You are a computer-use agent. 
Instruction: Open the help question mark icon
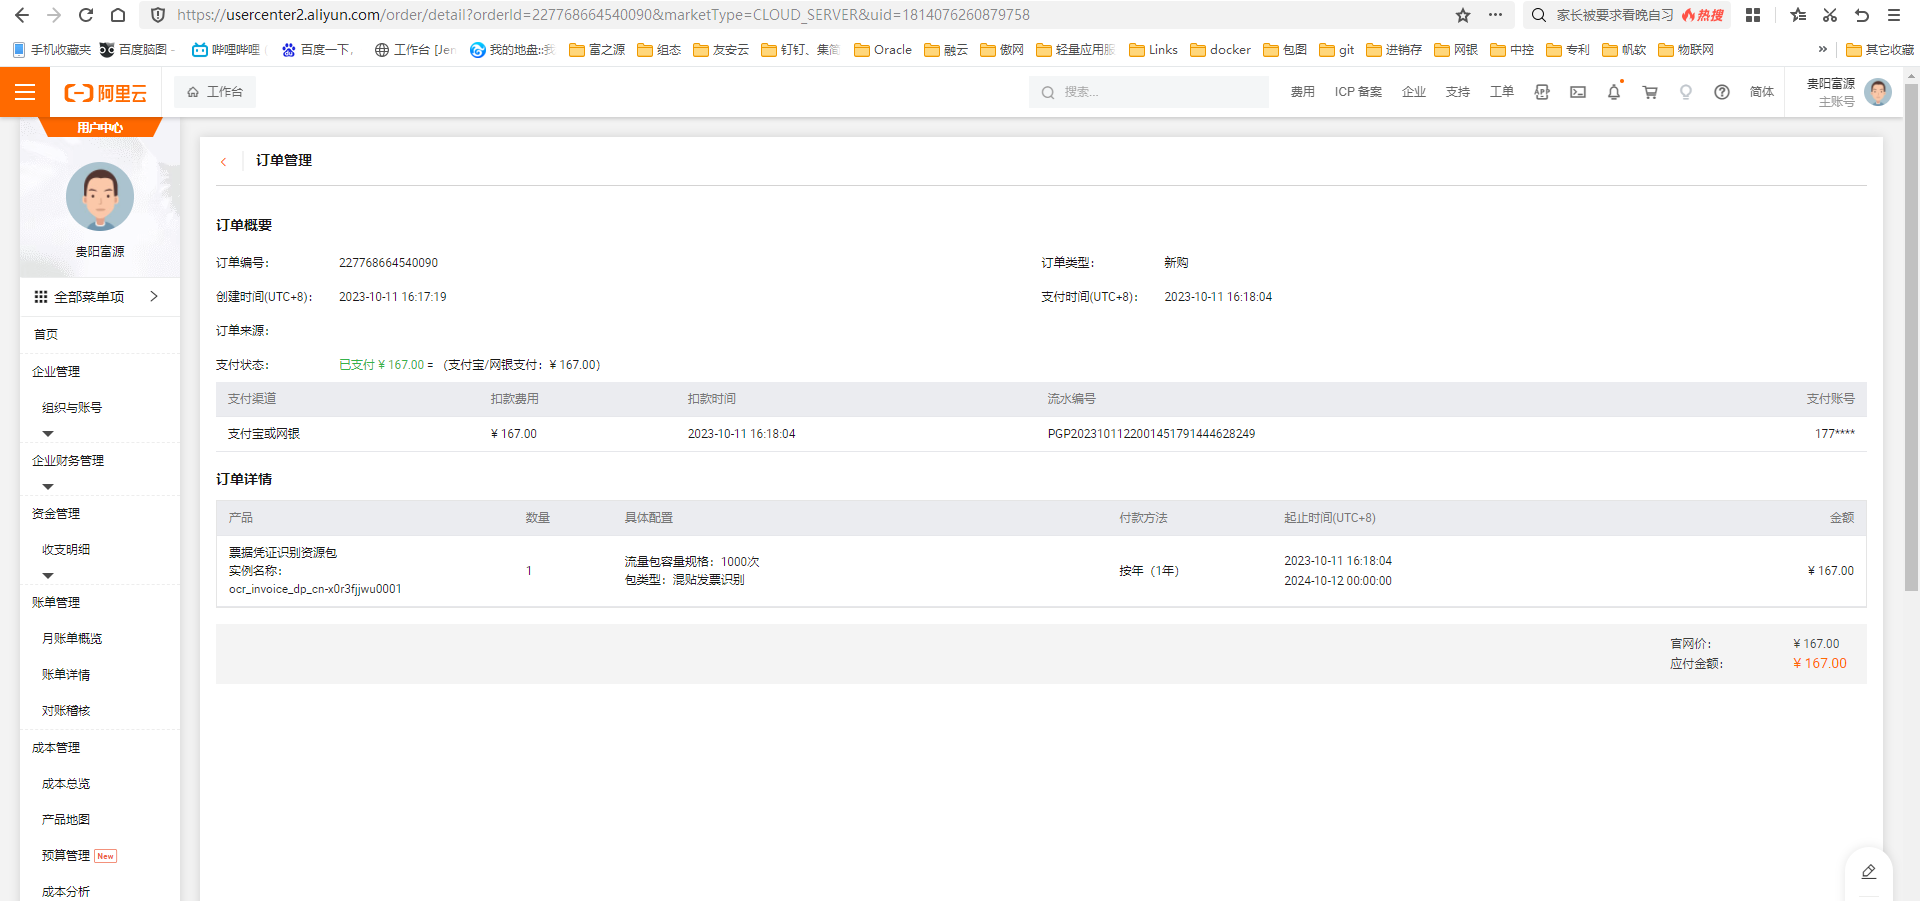coord(1722,92)
